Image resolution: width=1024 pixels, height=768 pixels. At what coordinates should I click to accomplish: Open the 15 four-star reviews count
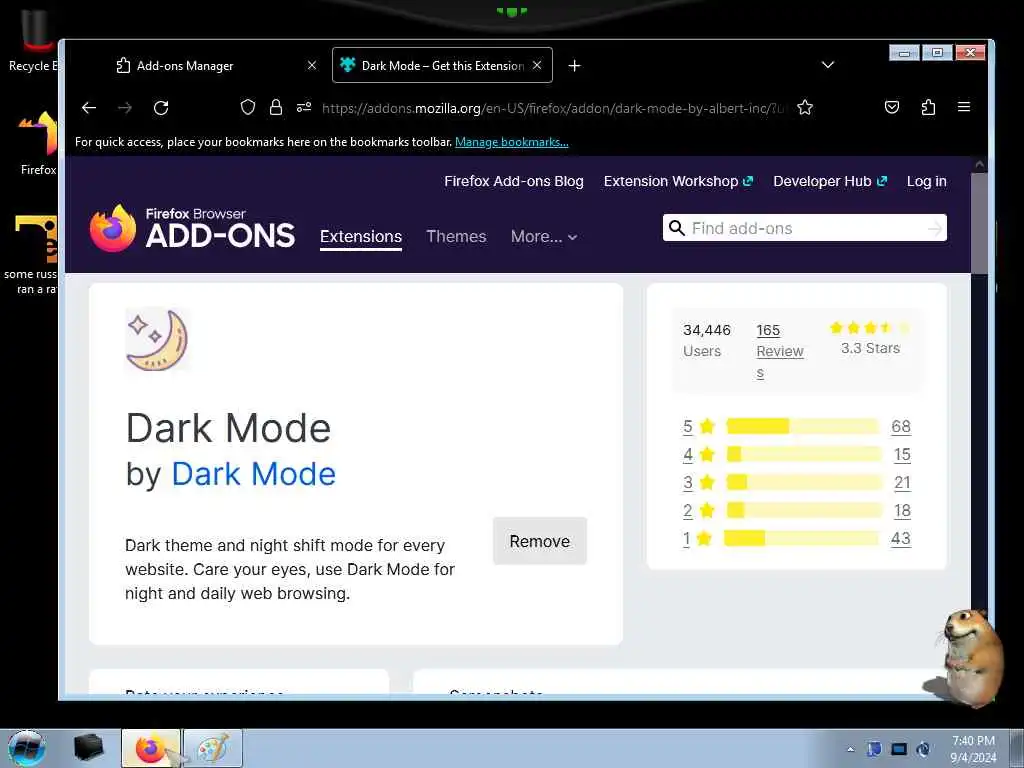[902, 455]
